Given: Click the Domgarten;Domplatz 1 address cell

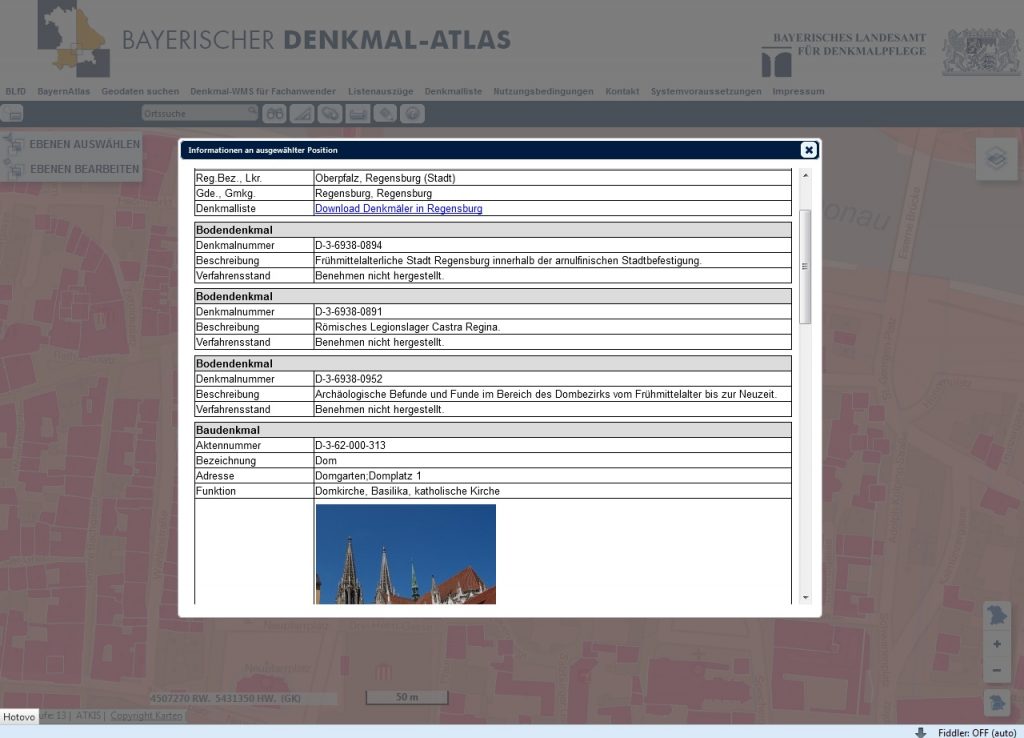Looking at the screenshot, I should (x=552, y=475).
